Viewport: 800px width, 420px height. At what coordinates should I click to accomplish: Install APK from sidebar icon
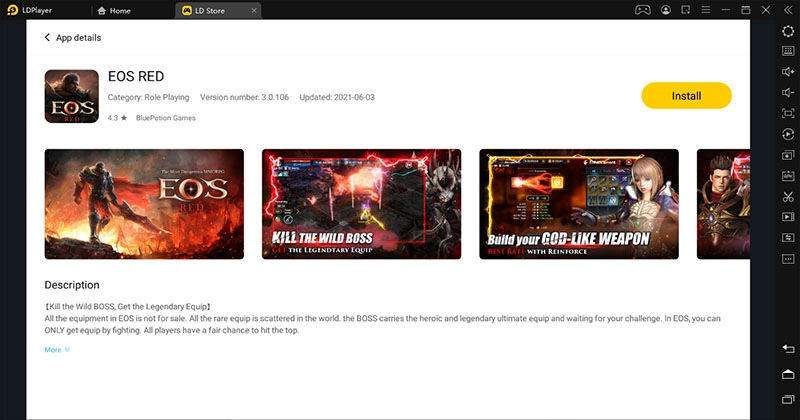(x=788, y=176)
